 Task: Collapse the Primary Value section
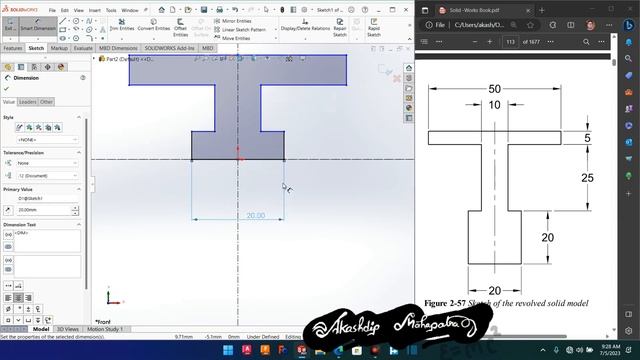(x=79, y=189)
